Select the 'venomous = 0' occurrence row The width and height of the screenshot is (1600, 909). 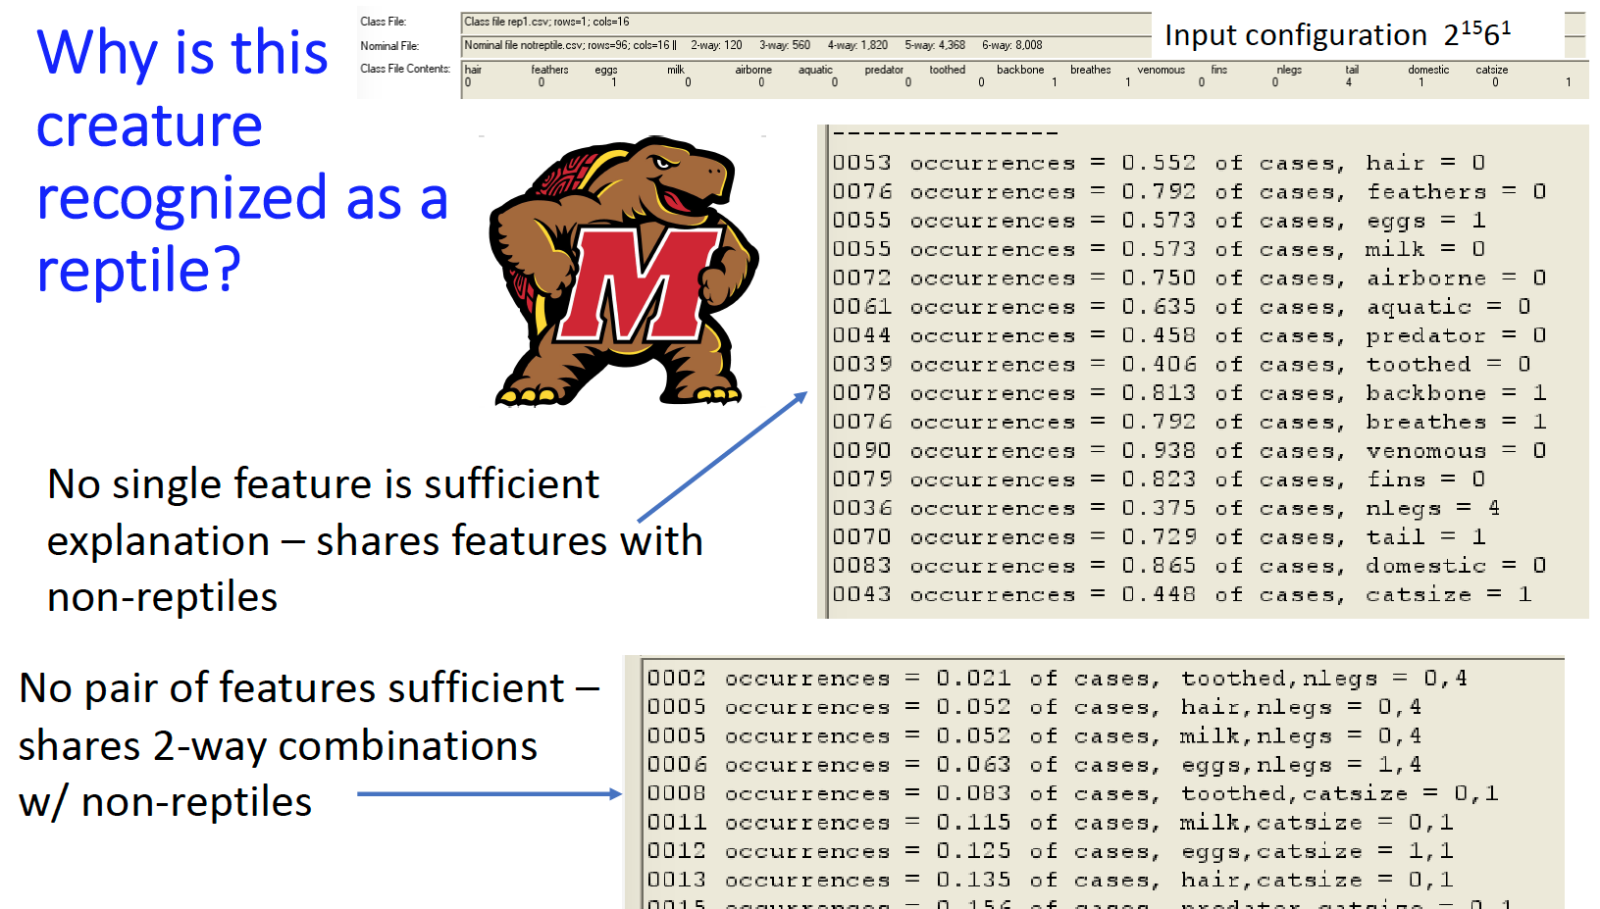[x=1190, y=451]
